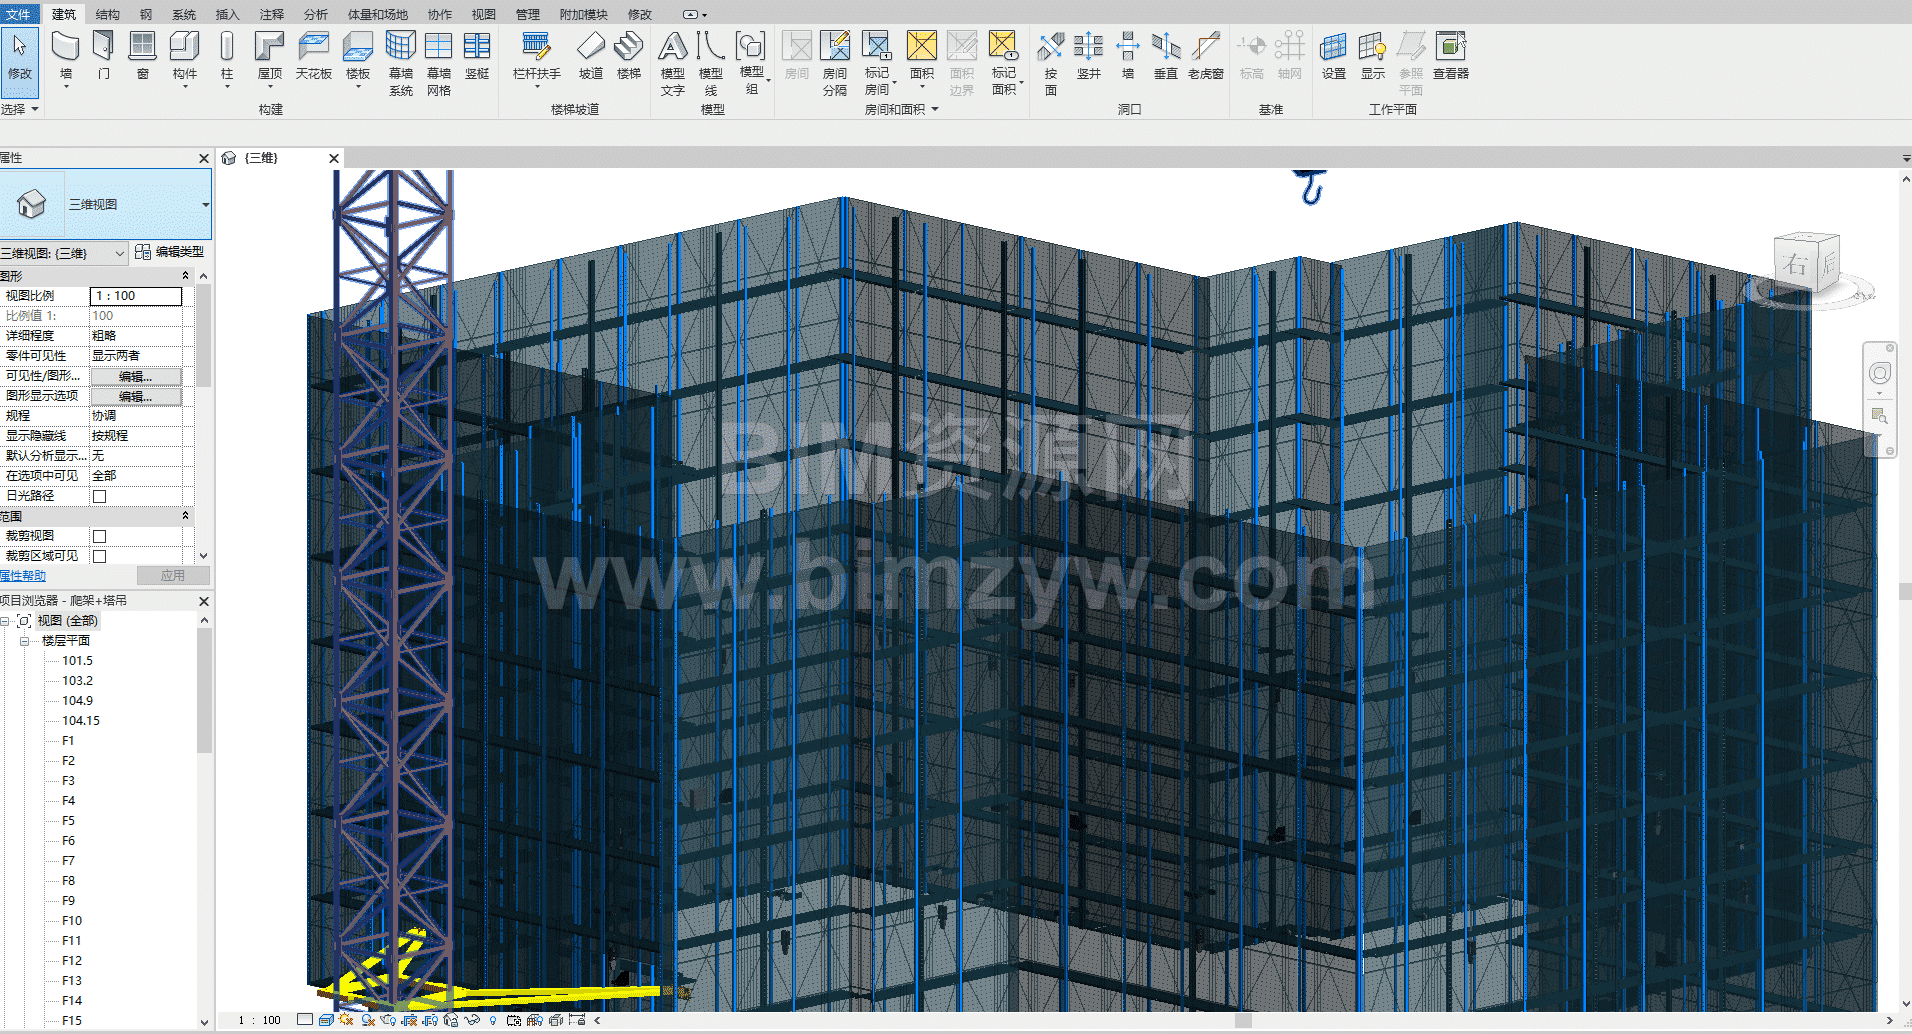1912x1034 pixels.
Task: Select the Area (面积) tool
Action: [x=922, y=56]
